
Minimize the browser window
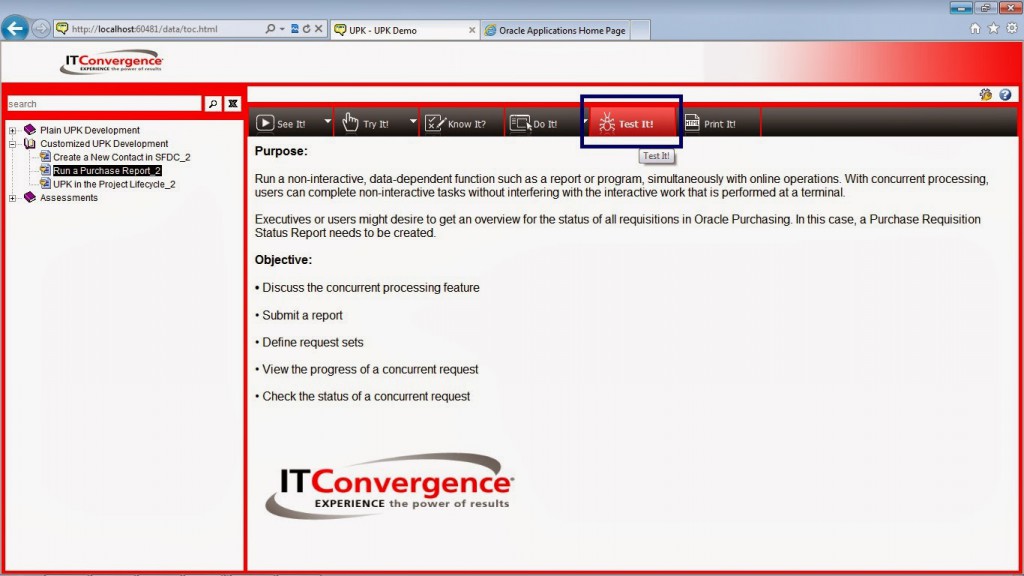click(x=961, y=8)
